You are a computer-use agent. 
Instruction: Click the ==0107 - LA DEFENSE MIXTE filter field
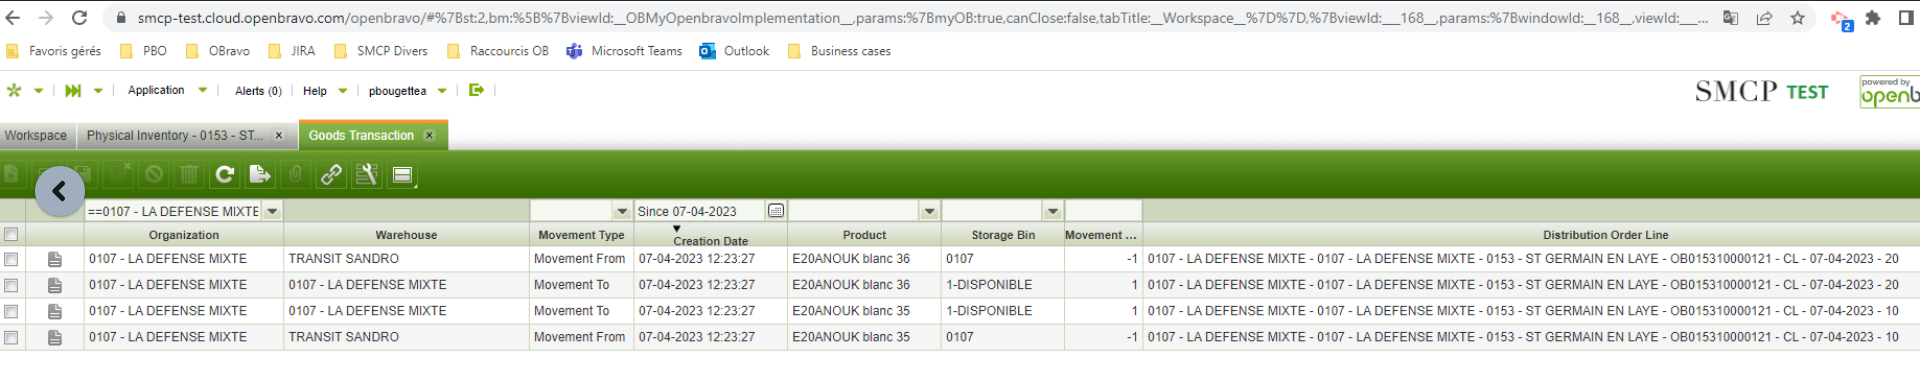173,211
